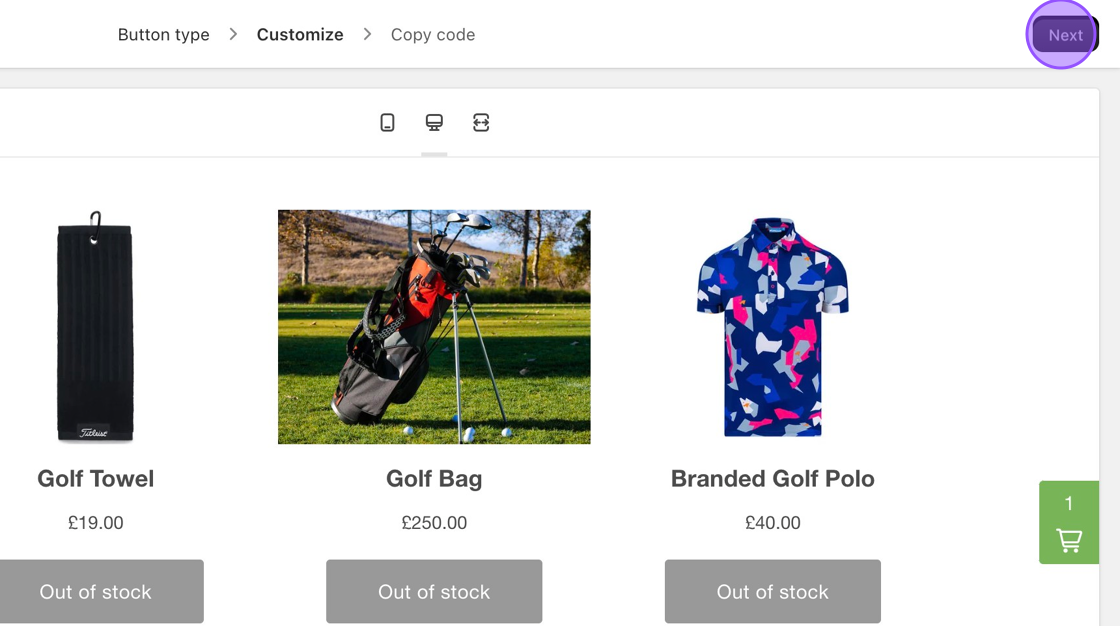The height and width of the screenshot is (626, 1120).
Task: Select the desktop preview icon
Action: pos(434,123)
